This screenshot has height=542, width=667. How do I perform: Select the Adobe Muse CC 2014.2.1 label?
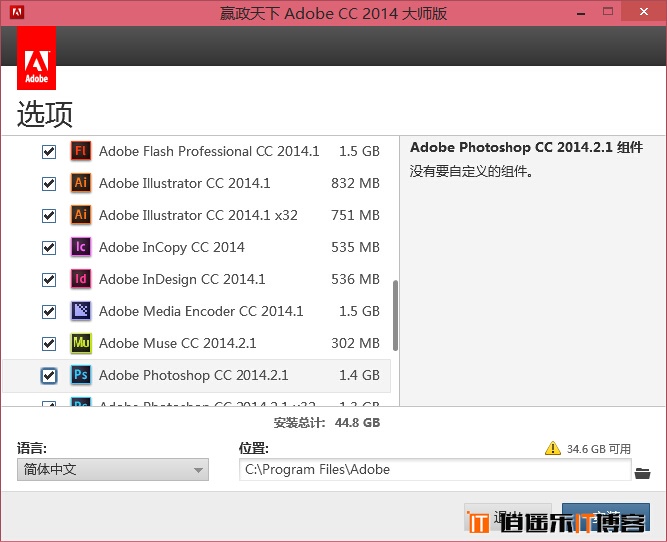point(178,343)
